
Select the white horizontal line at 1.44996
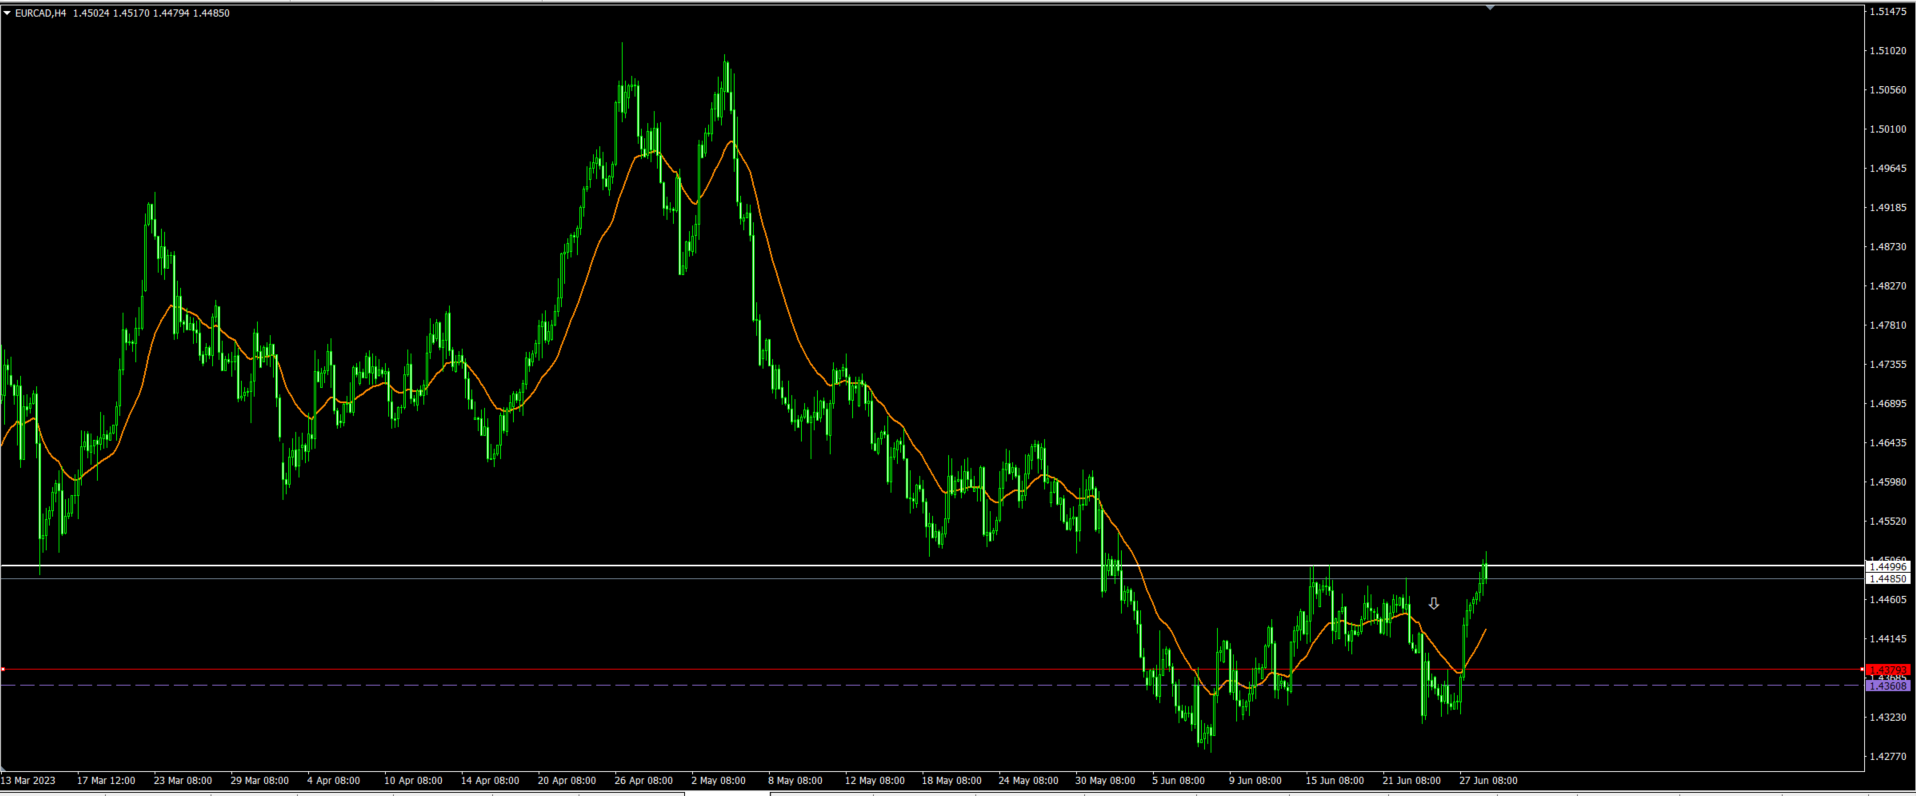click(x=700, y=566)
